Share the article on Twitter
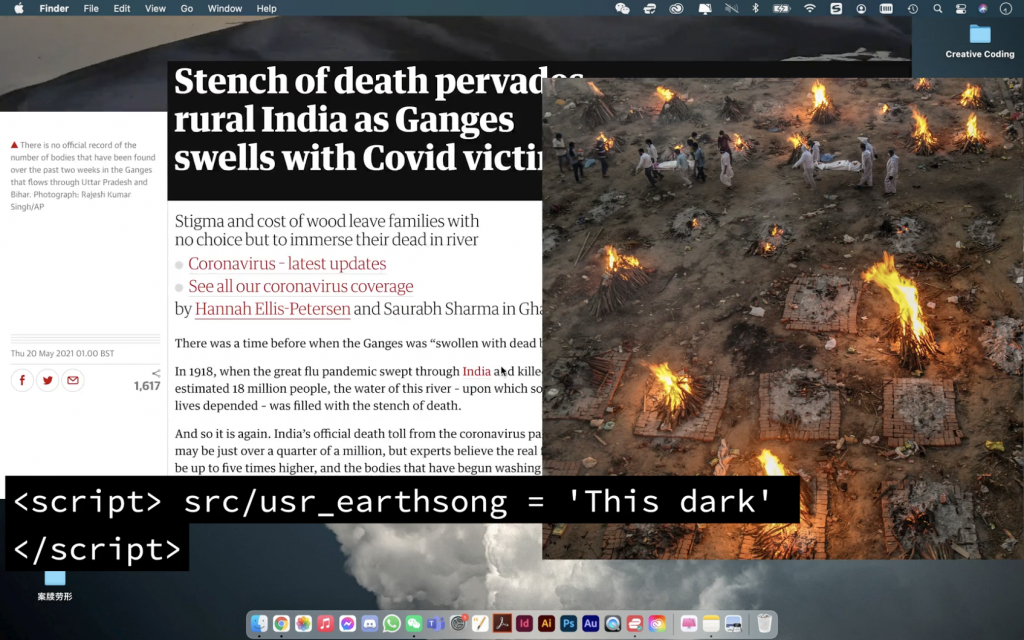 click(48, 380)
